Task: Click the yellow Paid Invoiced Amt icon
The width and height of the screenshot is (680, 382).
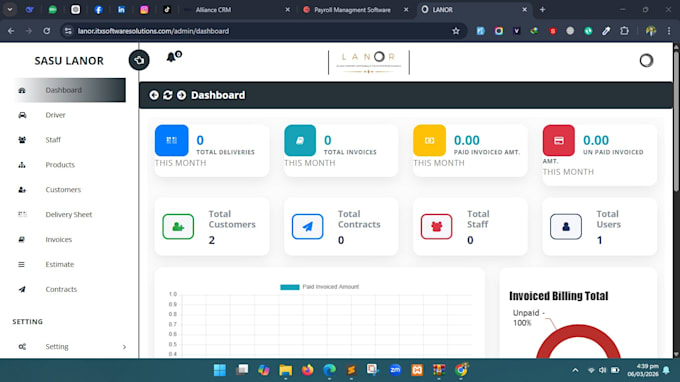Action: (429, 140)
